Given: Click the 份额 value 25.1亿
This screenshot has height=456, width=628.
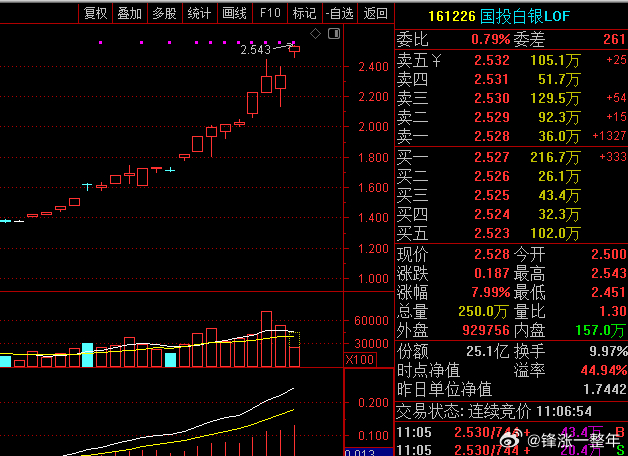Looking at the screenshot, I should click(487, 351).
